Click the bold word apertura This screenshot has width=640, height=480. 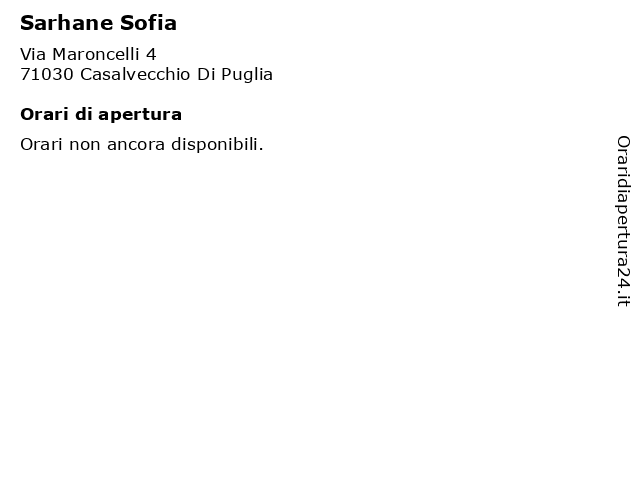tap(140, 116)
